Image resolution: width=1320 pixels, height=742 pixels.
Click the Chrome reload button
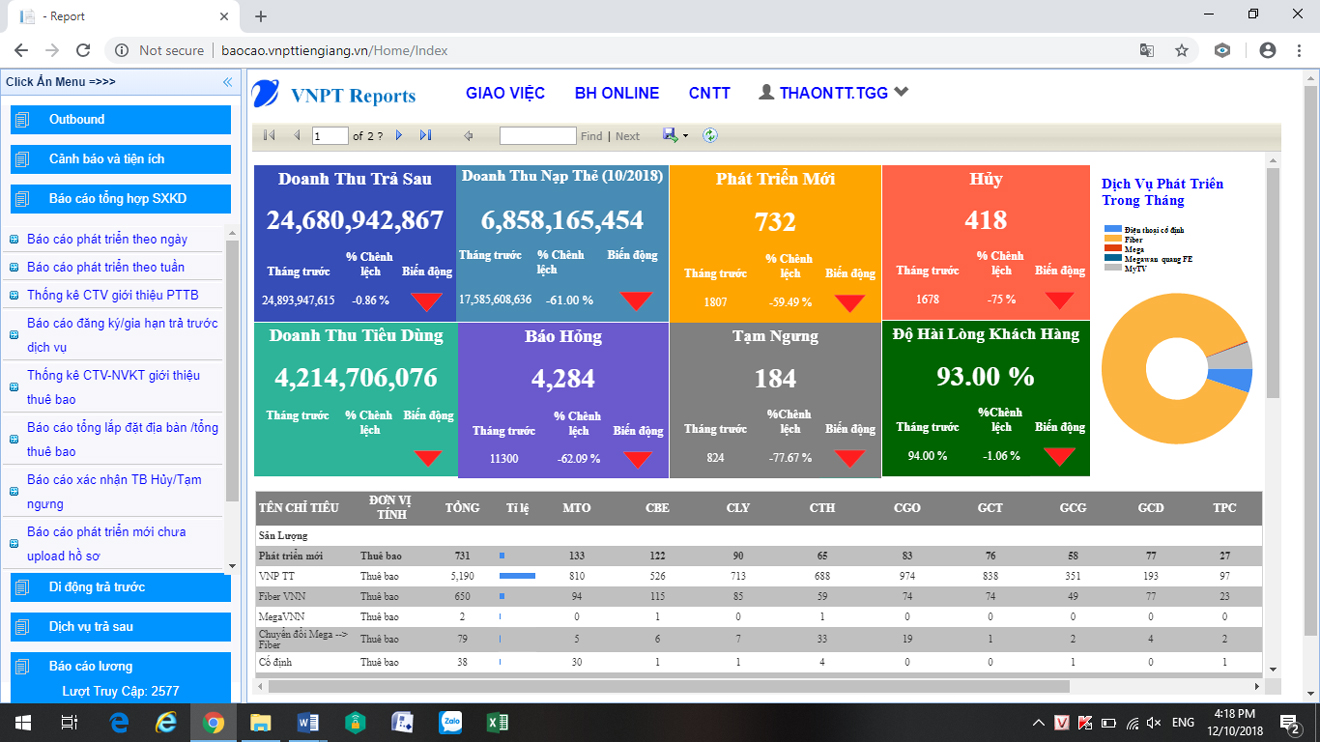tap(83, 50)
